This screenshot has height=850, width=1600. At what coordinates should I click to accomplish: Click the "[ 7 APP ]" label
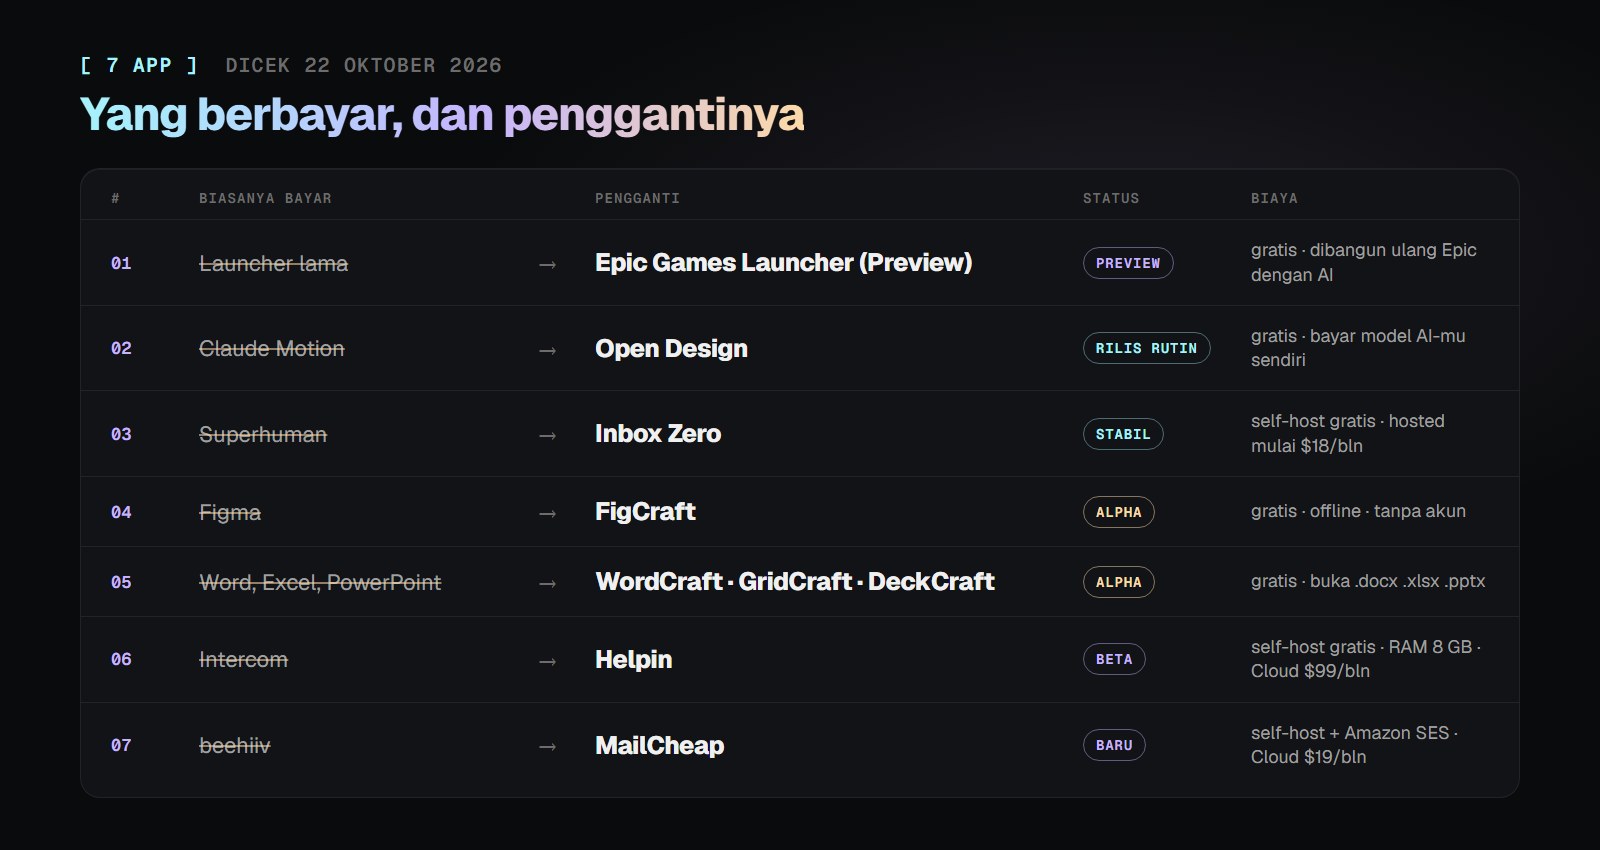[x=139, y=65]
